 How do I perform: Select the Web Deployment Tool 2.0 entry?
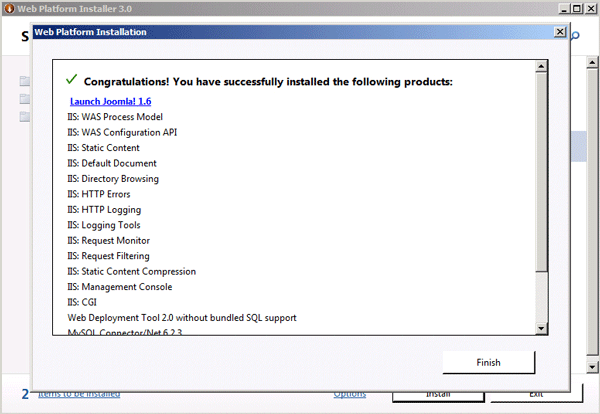click(182, 318)
